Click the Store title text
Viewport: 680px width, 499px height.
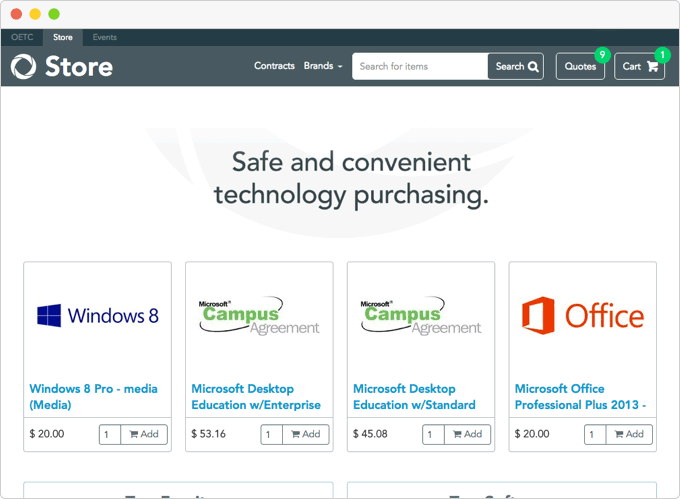(79, 66)
